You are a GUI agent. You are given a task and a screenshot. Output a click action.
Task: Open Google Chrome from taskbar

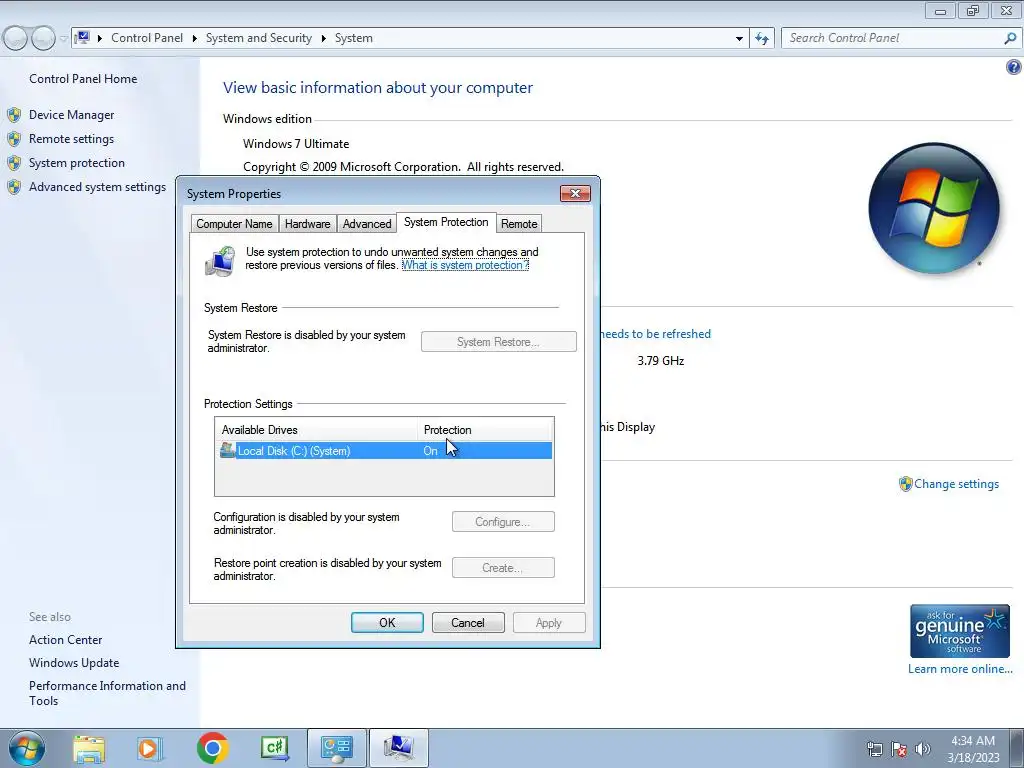coord(212,748)
